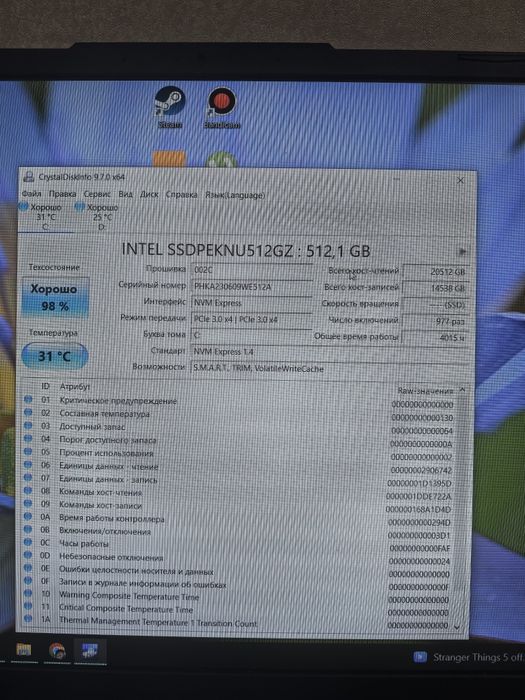Click the transfer mode field PCIe 3.0 x4
Image resolution: width=525 pixels, height=700 pixels.
click(x=252, y=320)
